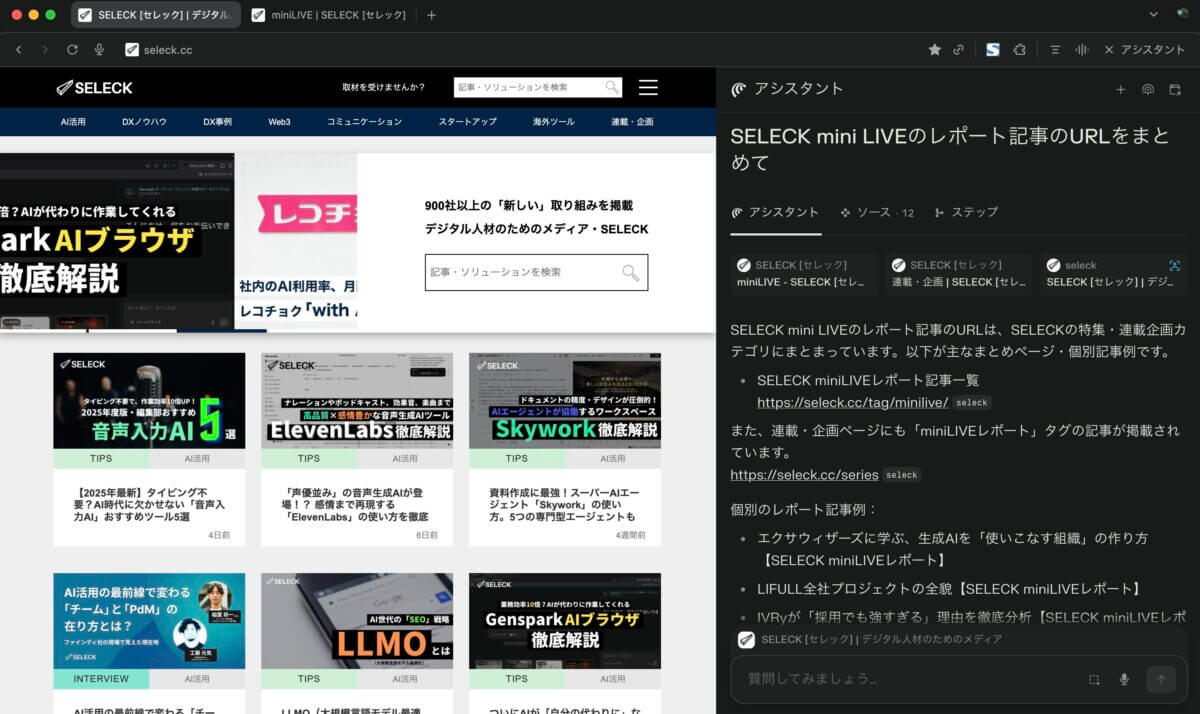The height and width of the screenshot is (714, 1200).
Task: Open the https://seleck.cc/series link
Action: (x=804, y=475)
